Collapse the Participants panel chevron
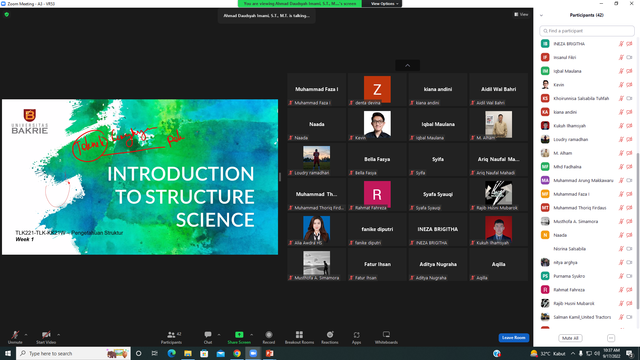The image size is (640, 360). click(541, 16)
